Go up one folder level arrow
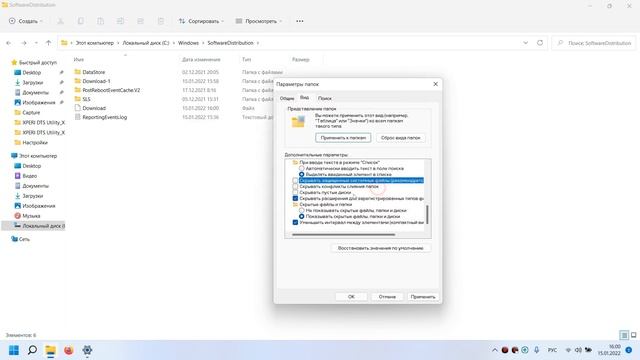 pos(48,43)
